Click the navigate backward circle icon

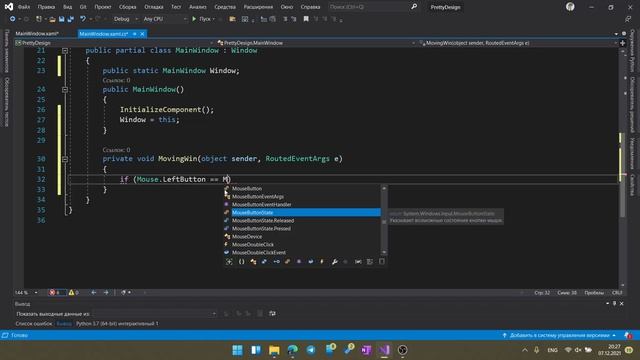[12, 19]
